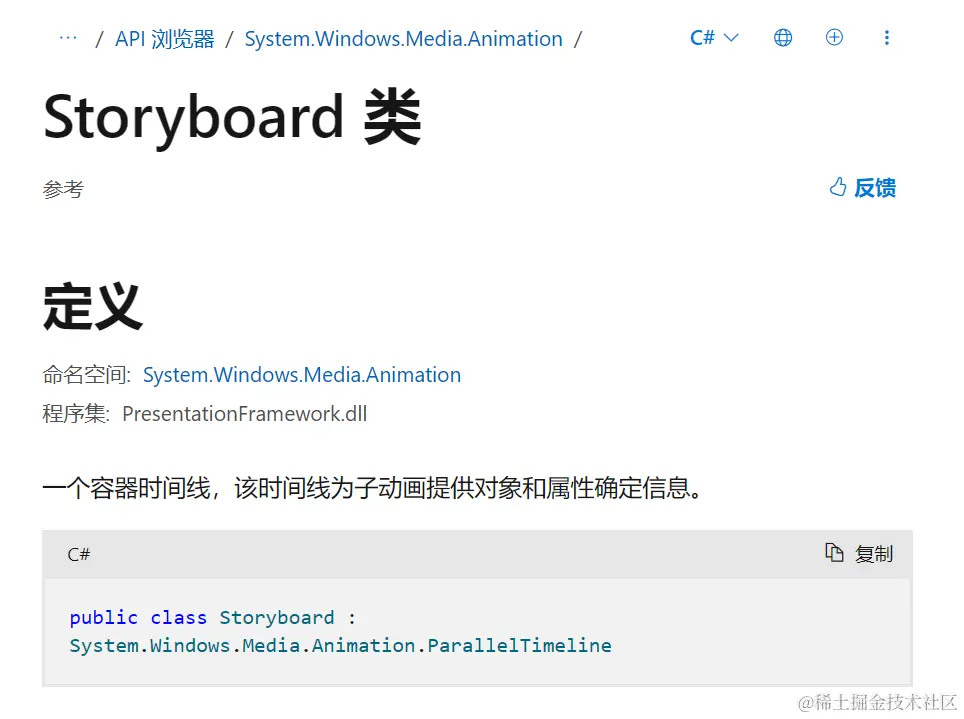Viewport: 964px width, 719px height.
Task: Click the circled plus add icon
Action: pyautogui.click(x=834, y=38)
